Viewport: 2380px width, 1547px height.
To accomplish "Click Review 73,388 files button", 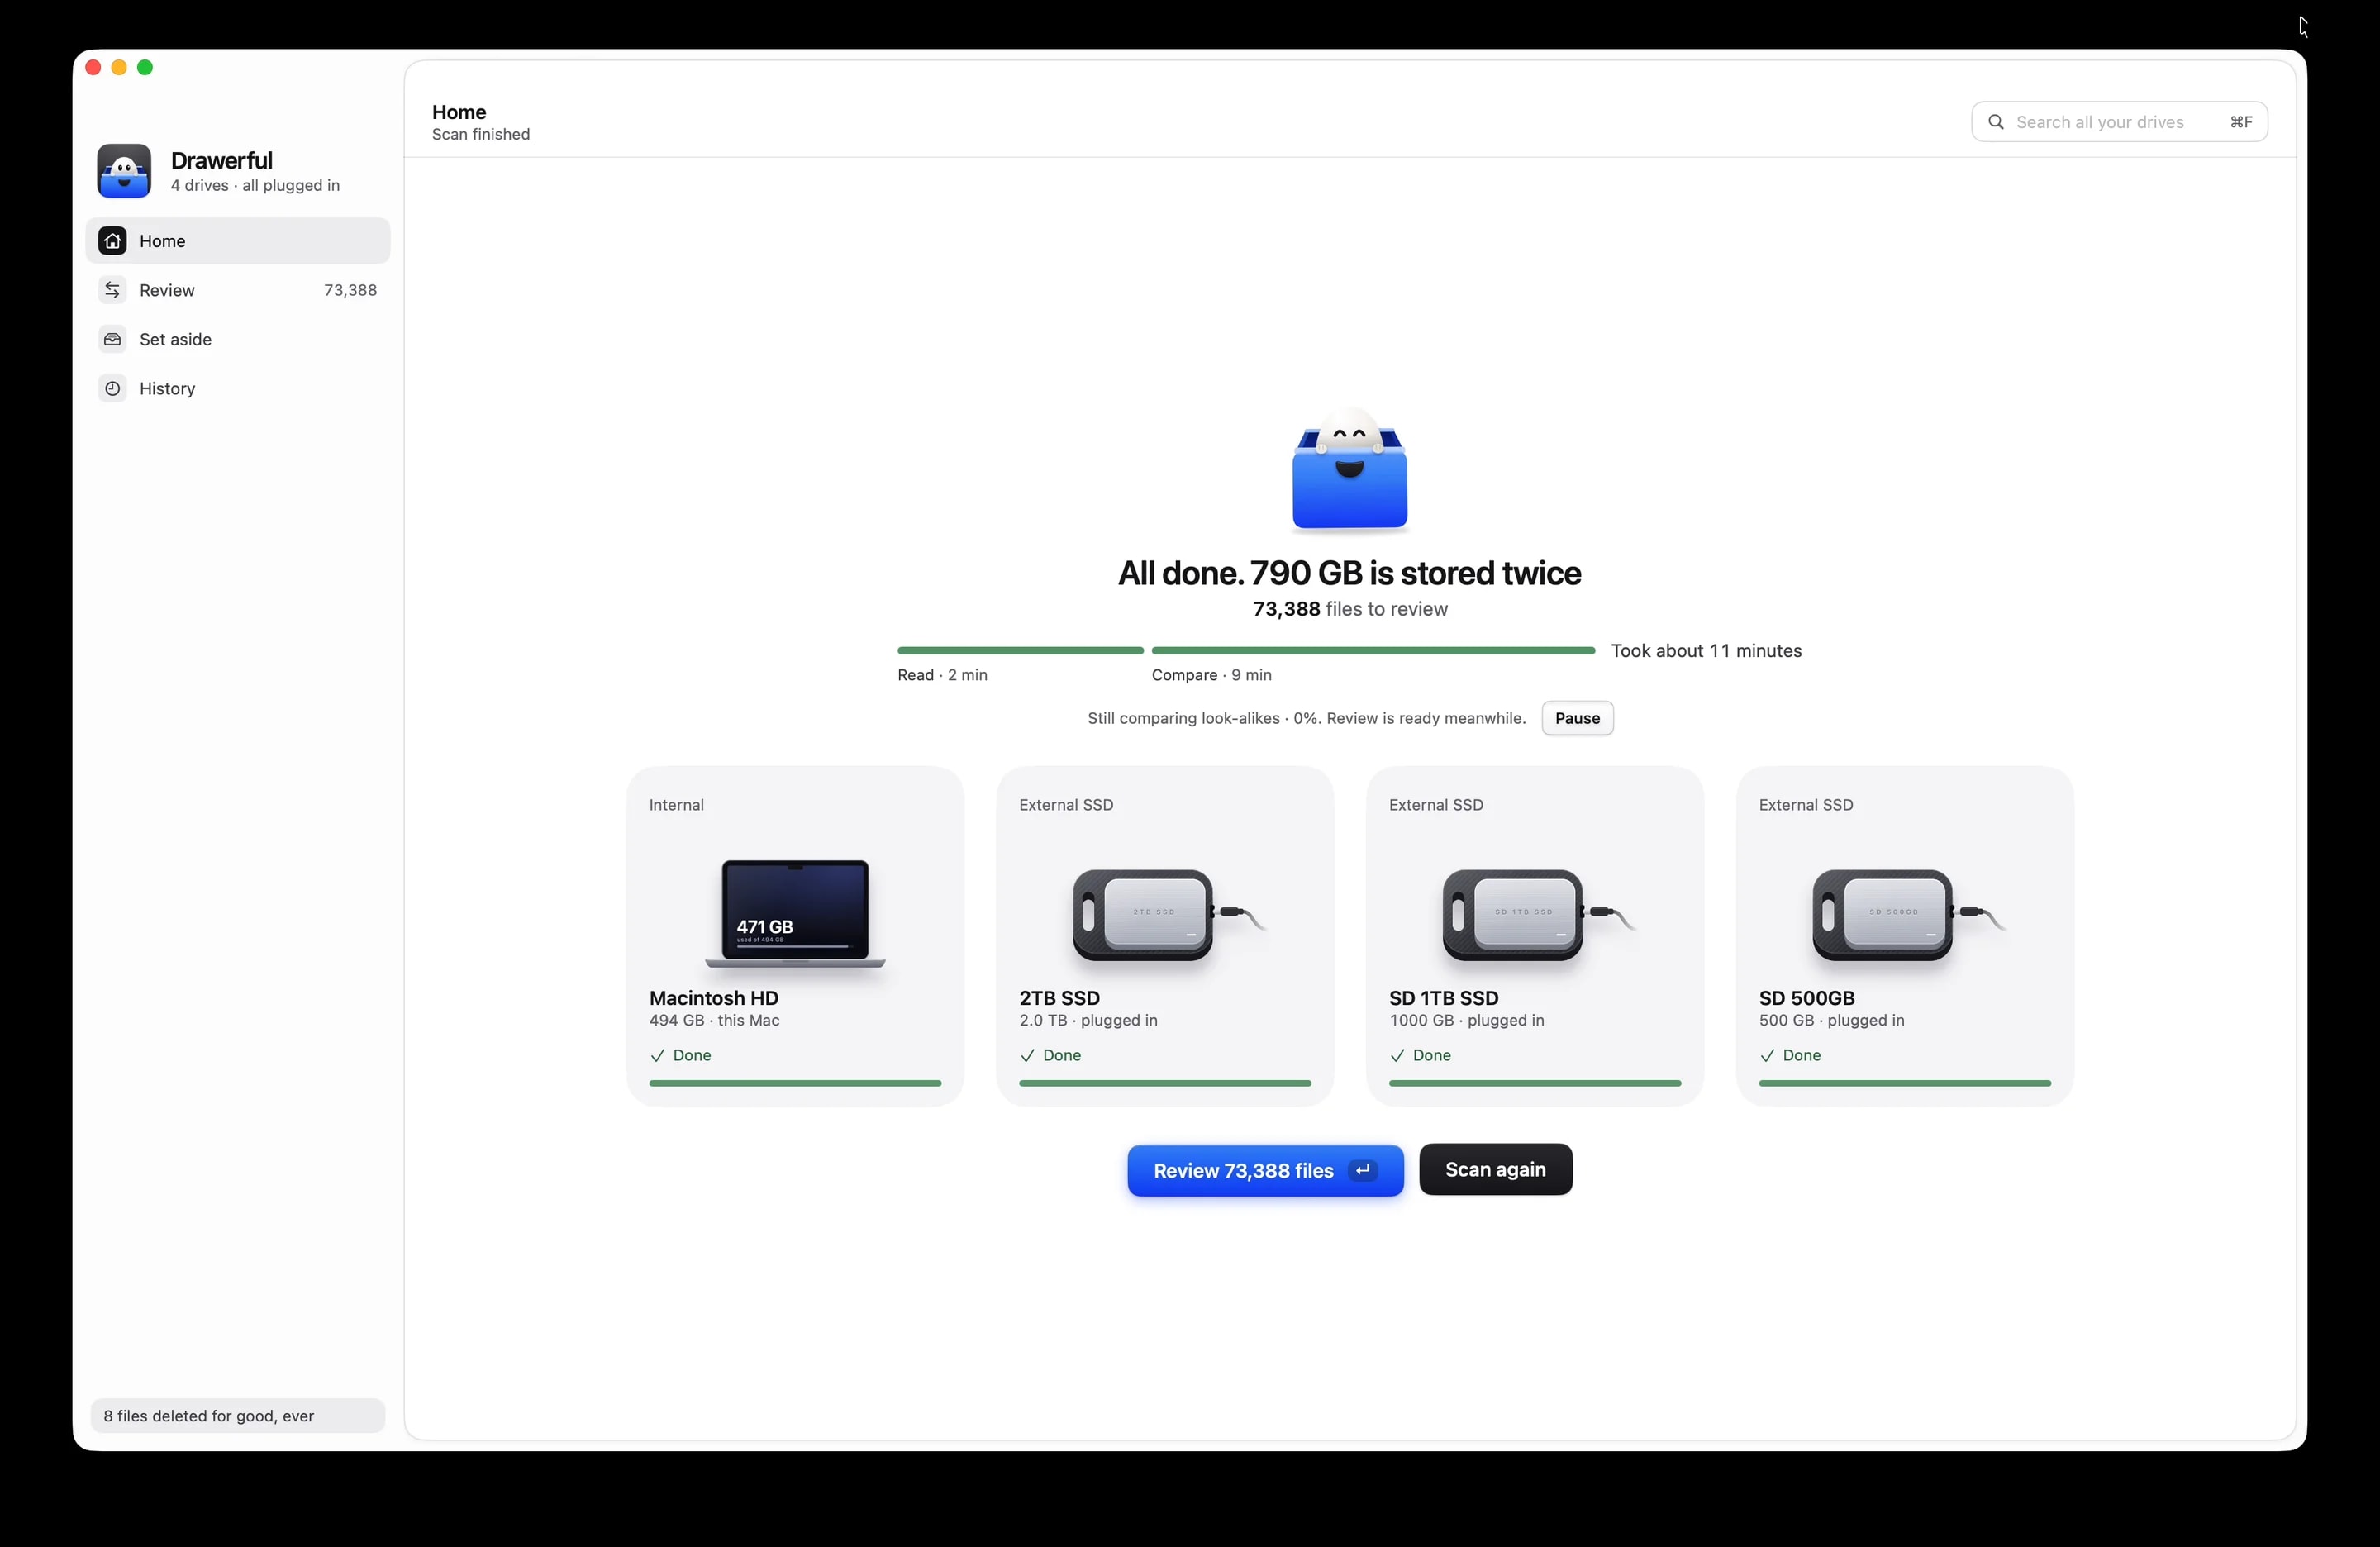I will pos(1265,1170).
